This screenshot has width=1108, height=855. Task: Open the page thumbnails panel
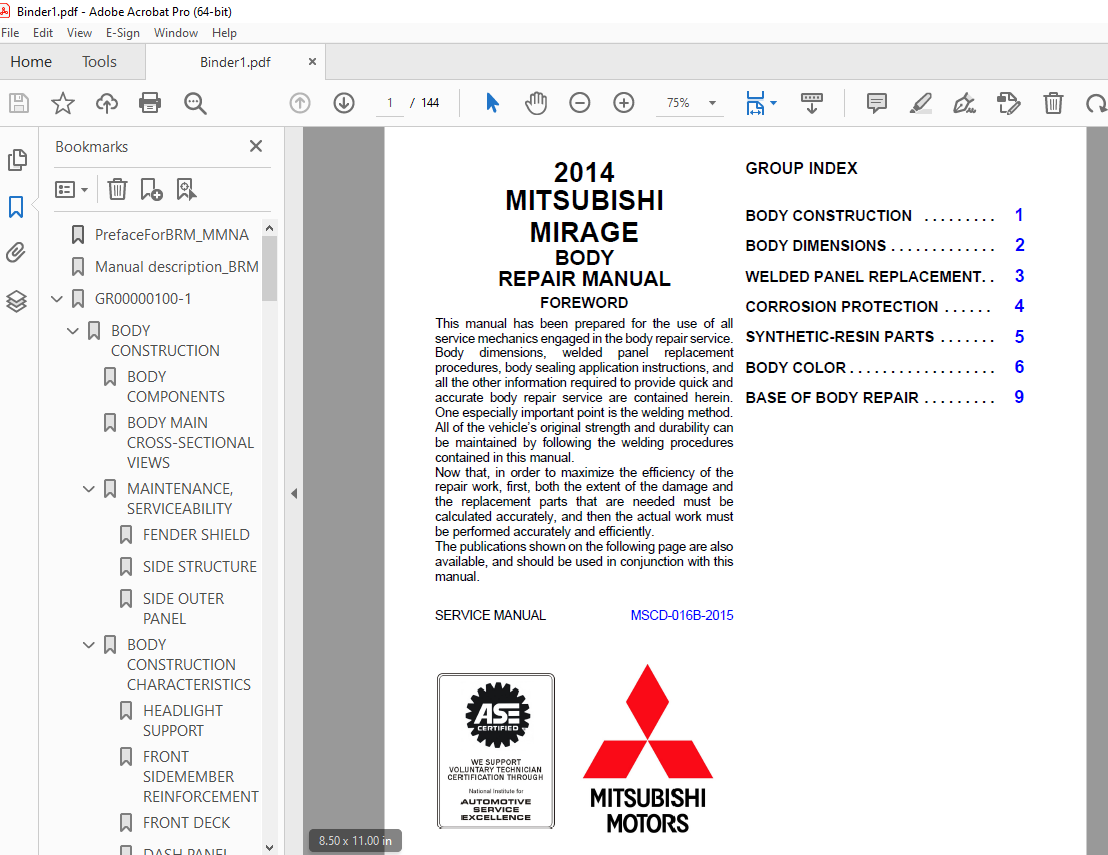(17, 160)
